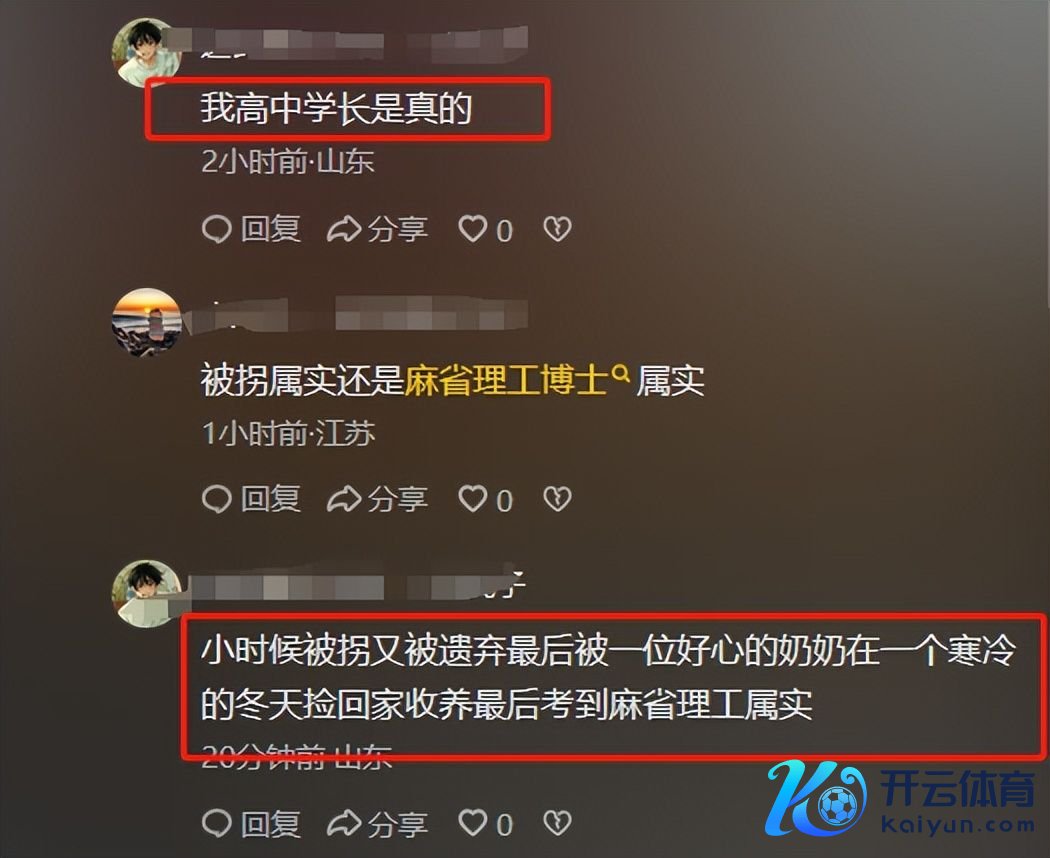The height and width of the screenshot is (858, 1050).
Task: Share the bottom comment
Action: (377, 824)
